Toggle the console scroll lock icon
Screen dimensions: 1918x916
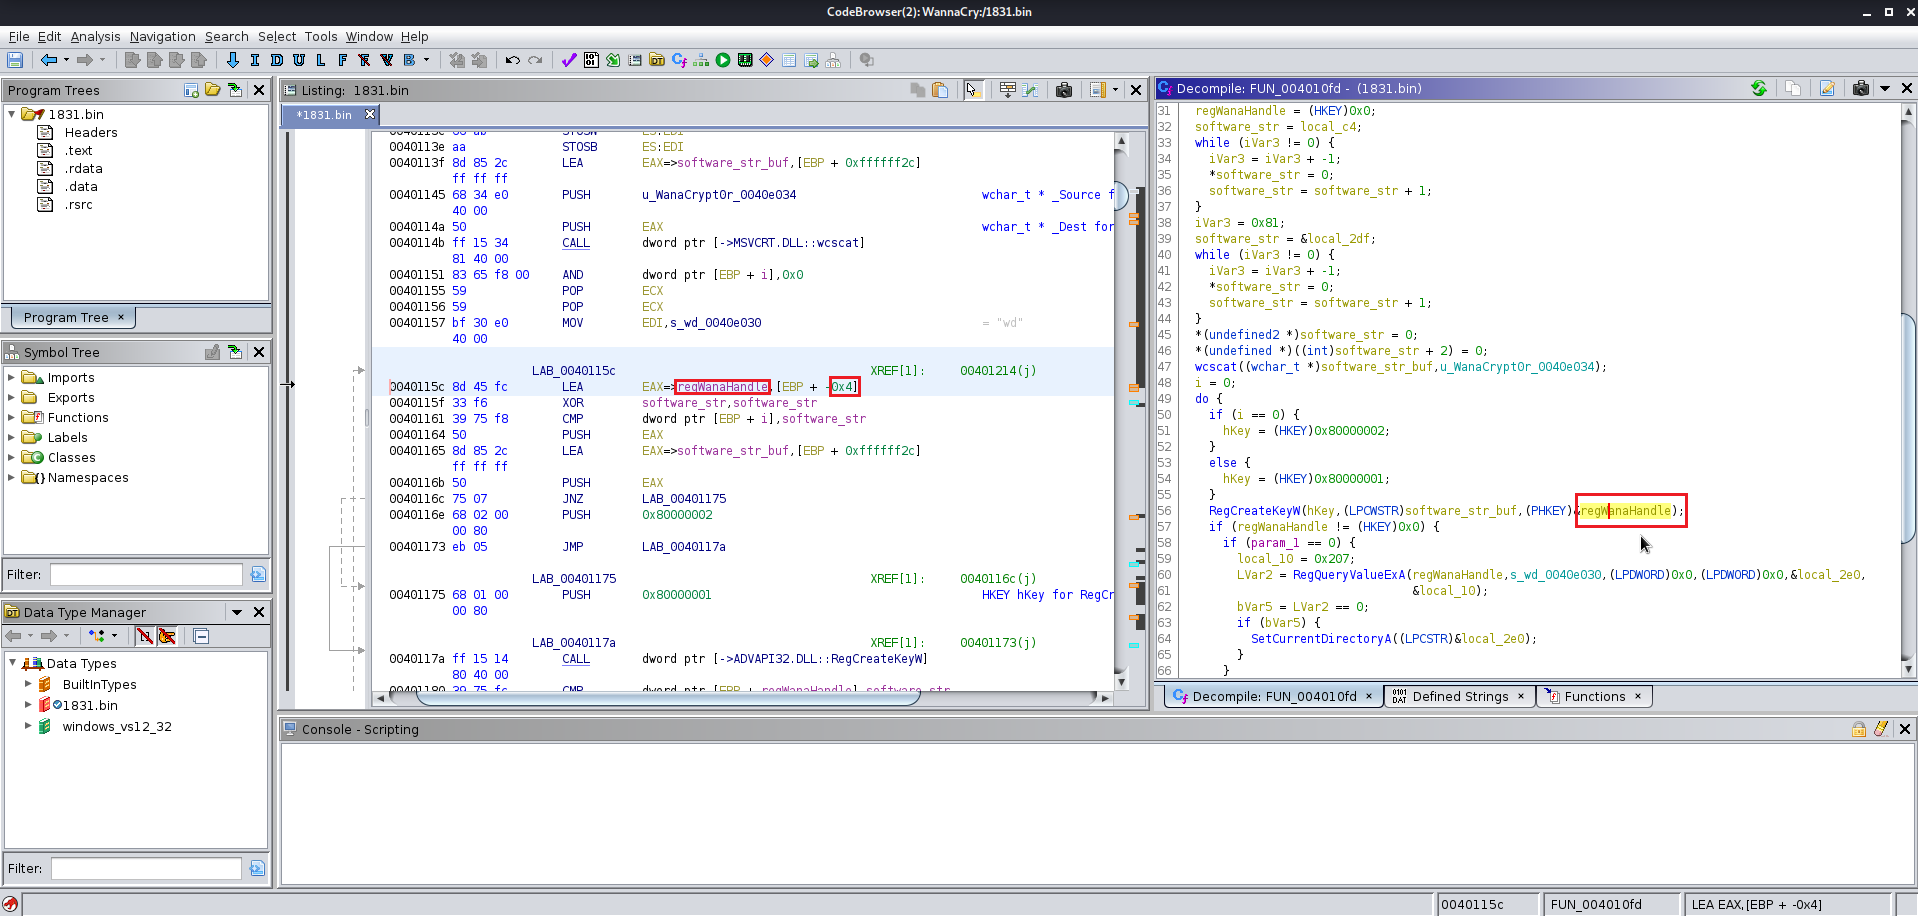pos(1858,729)
